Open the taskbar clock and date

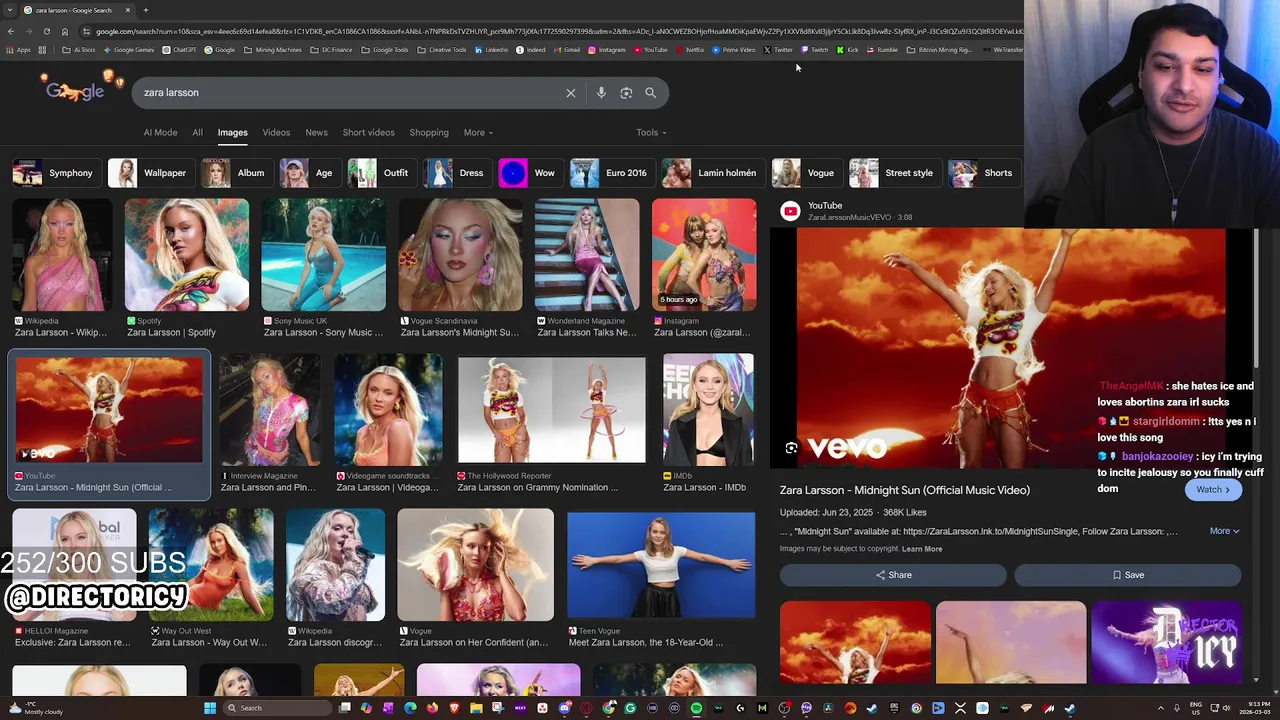tap(1255, 708)
